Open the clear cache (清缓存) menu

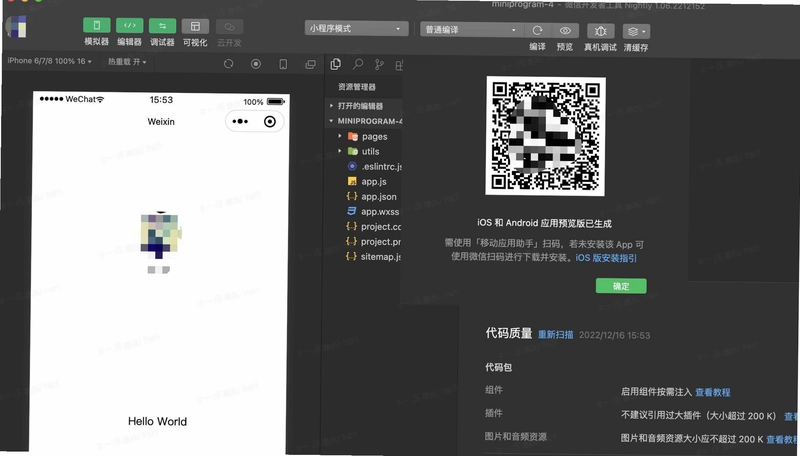pyautogui.click(x=636, y=32)
